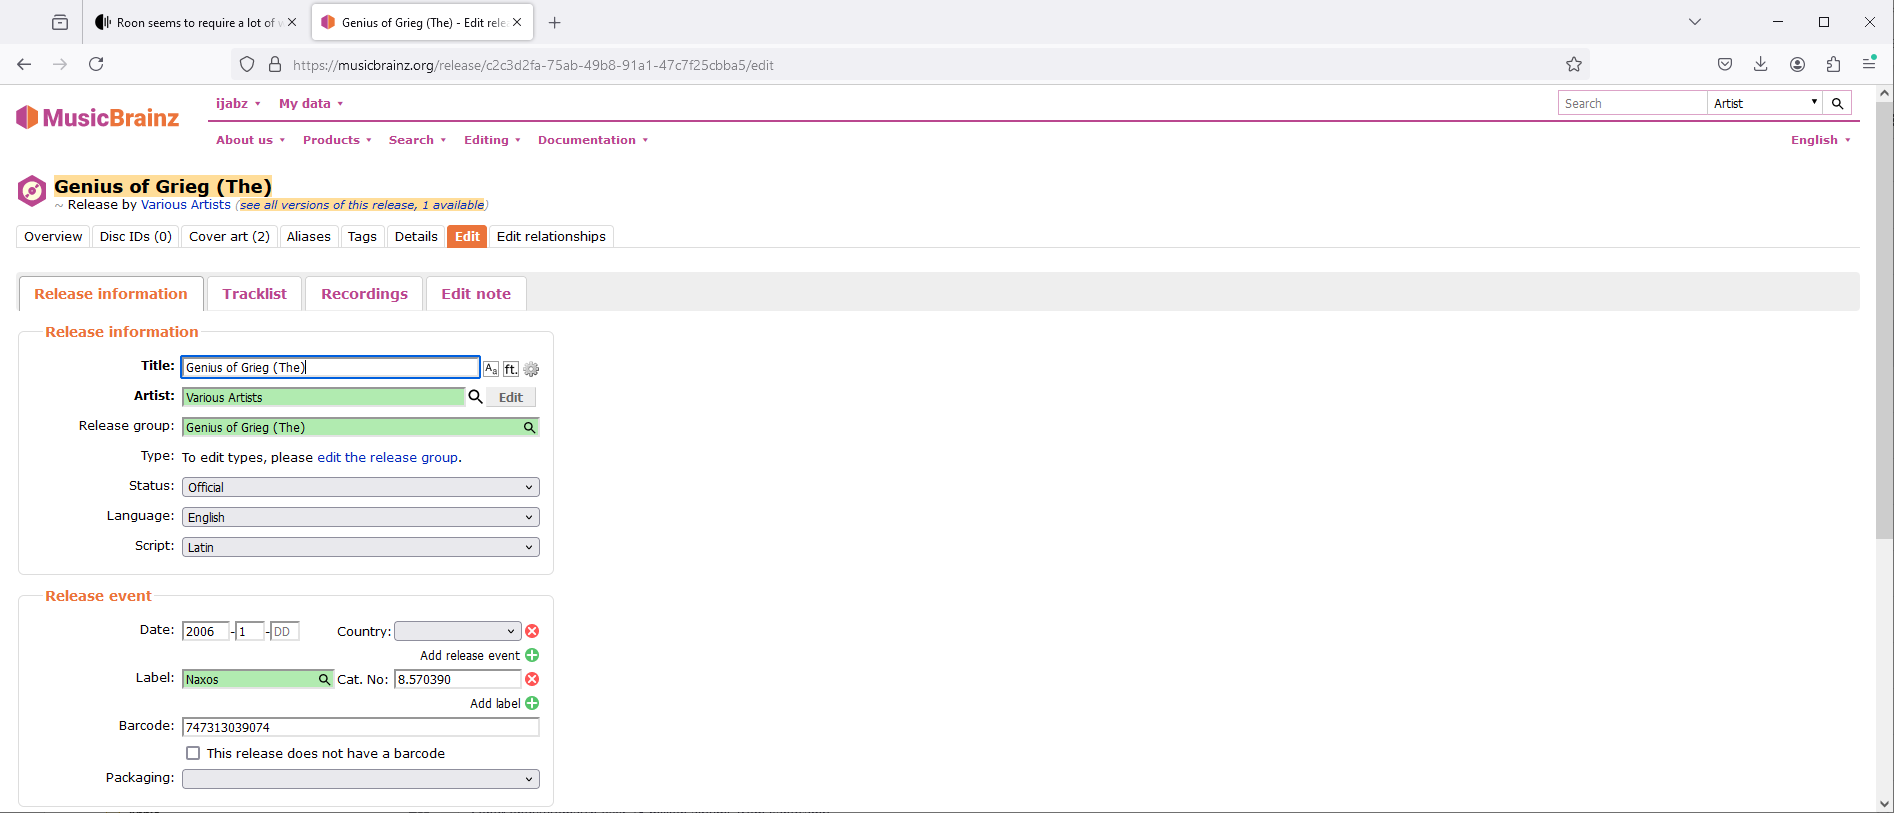The image size is (1894, 813).
Task: Bookmark this page with star icon
Action: [x=1574, y=65]
